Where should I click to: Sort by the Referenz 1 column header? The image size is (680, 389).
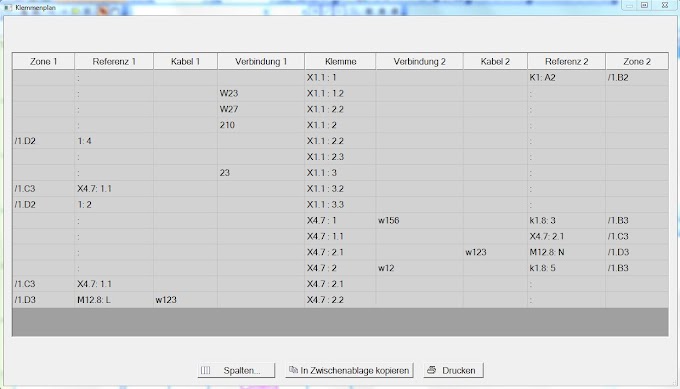click(114, 61)
